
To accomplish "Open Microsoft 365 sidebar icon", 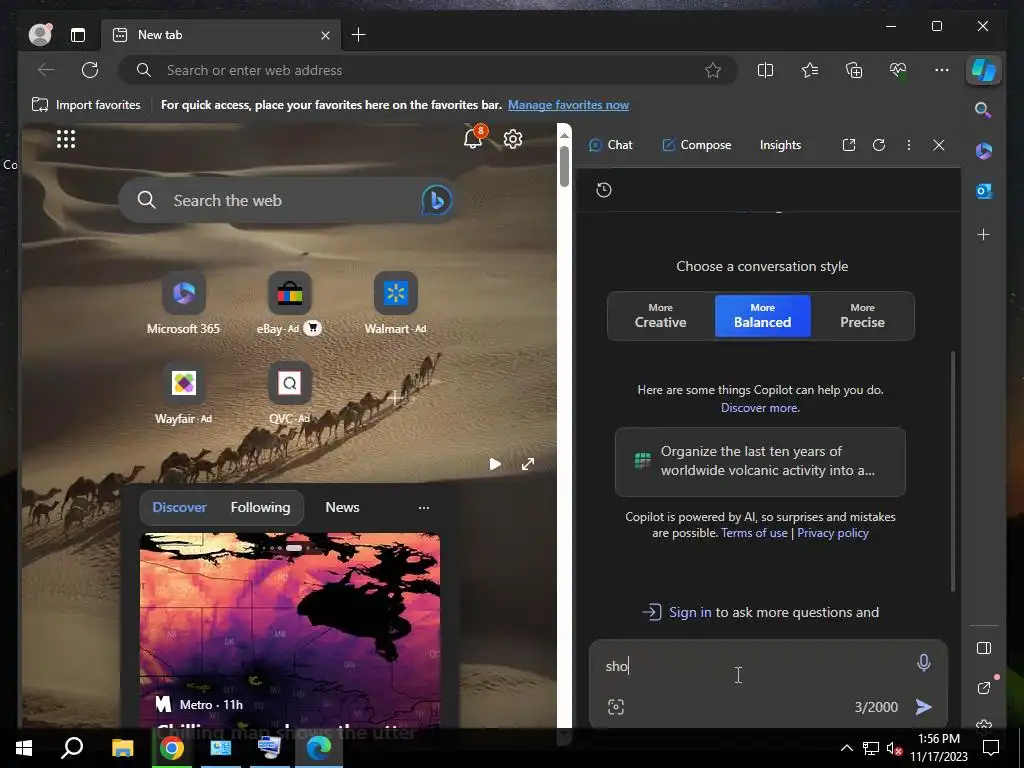I will (x=984, y=151).
